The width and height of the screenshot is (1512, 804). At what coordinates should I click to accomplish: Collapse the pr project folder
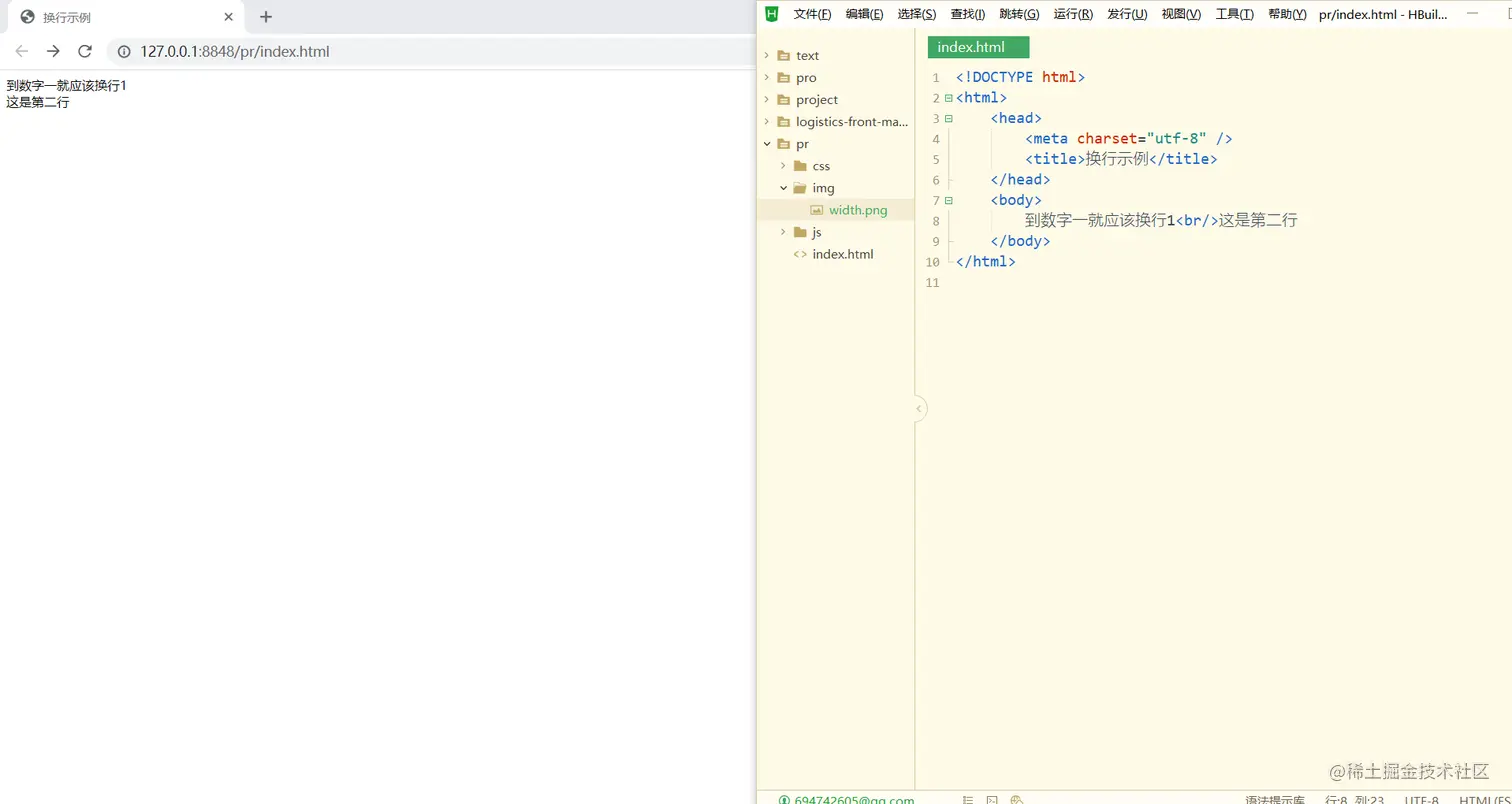coord(767,144)
